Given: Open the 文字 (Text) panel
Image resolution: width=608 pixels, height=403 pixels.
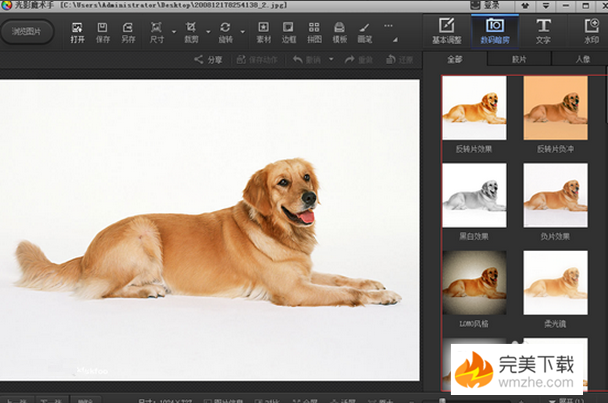Looking at the screenshot, I should click(543, 30).
